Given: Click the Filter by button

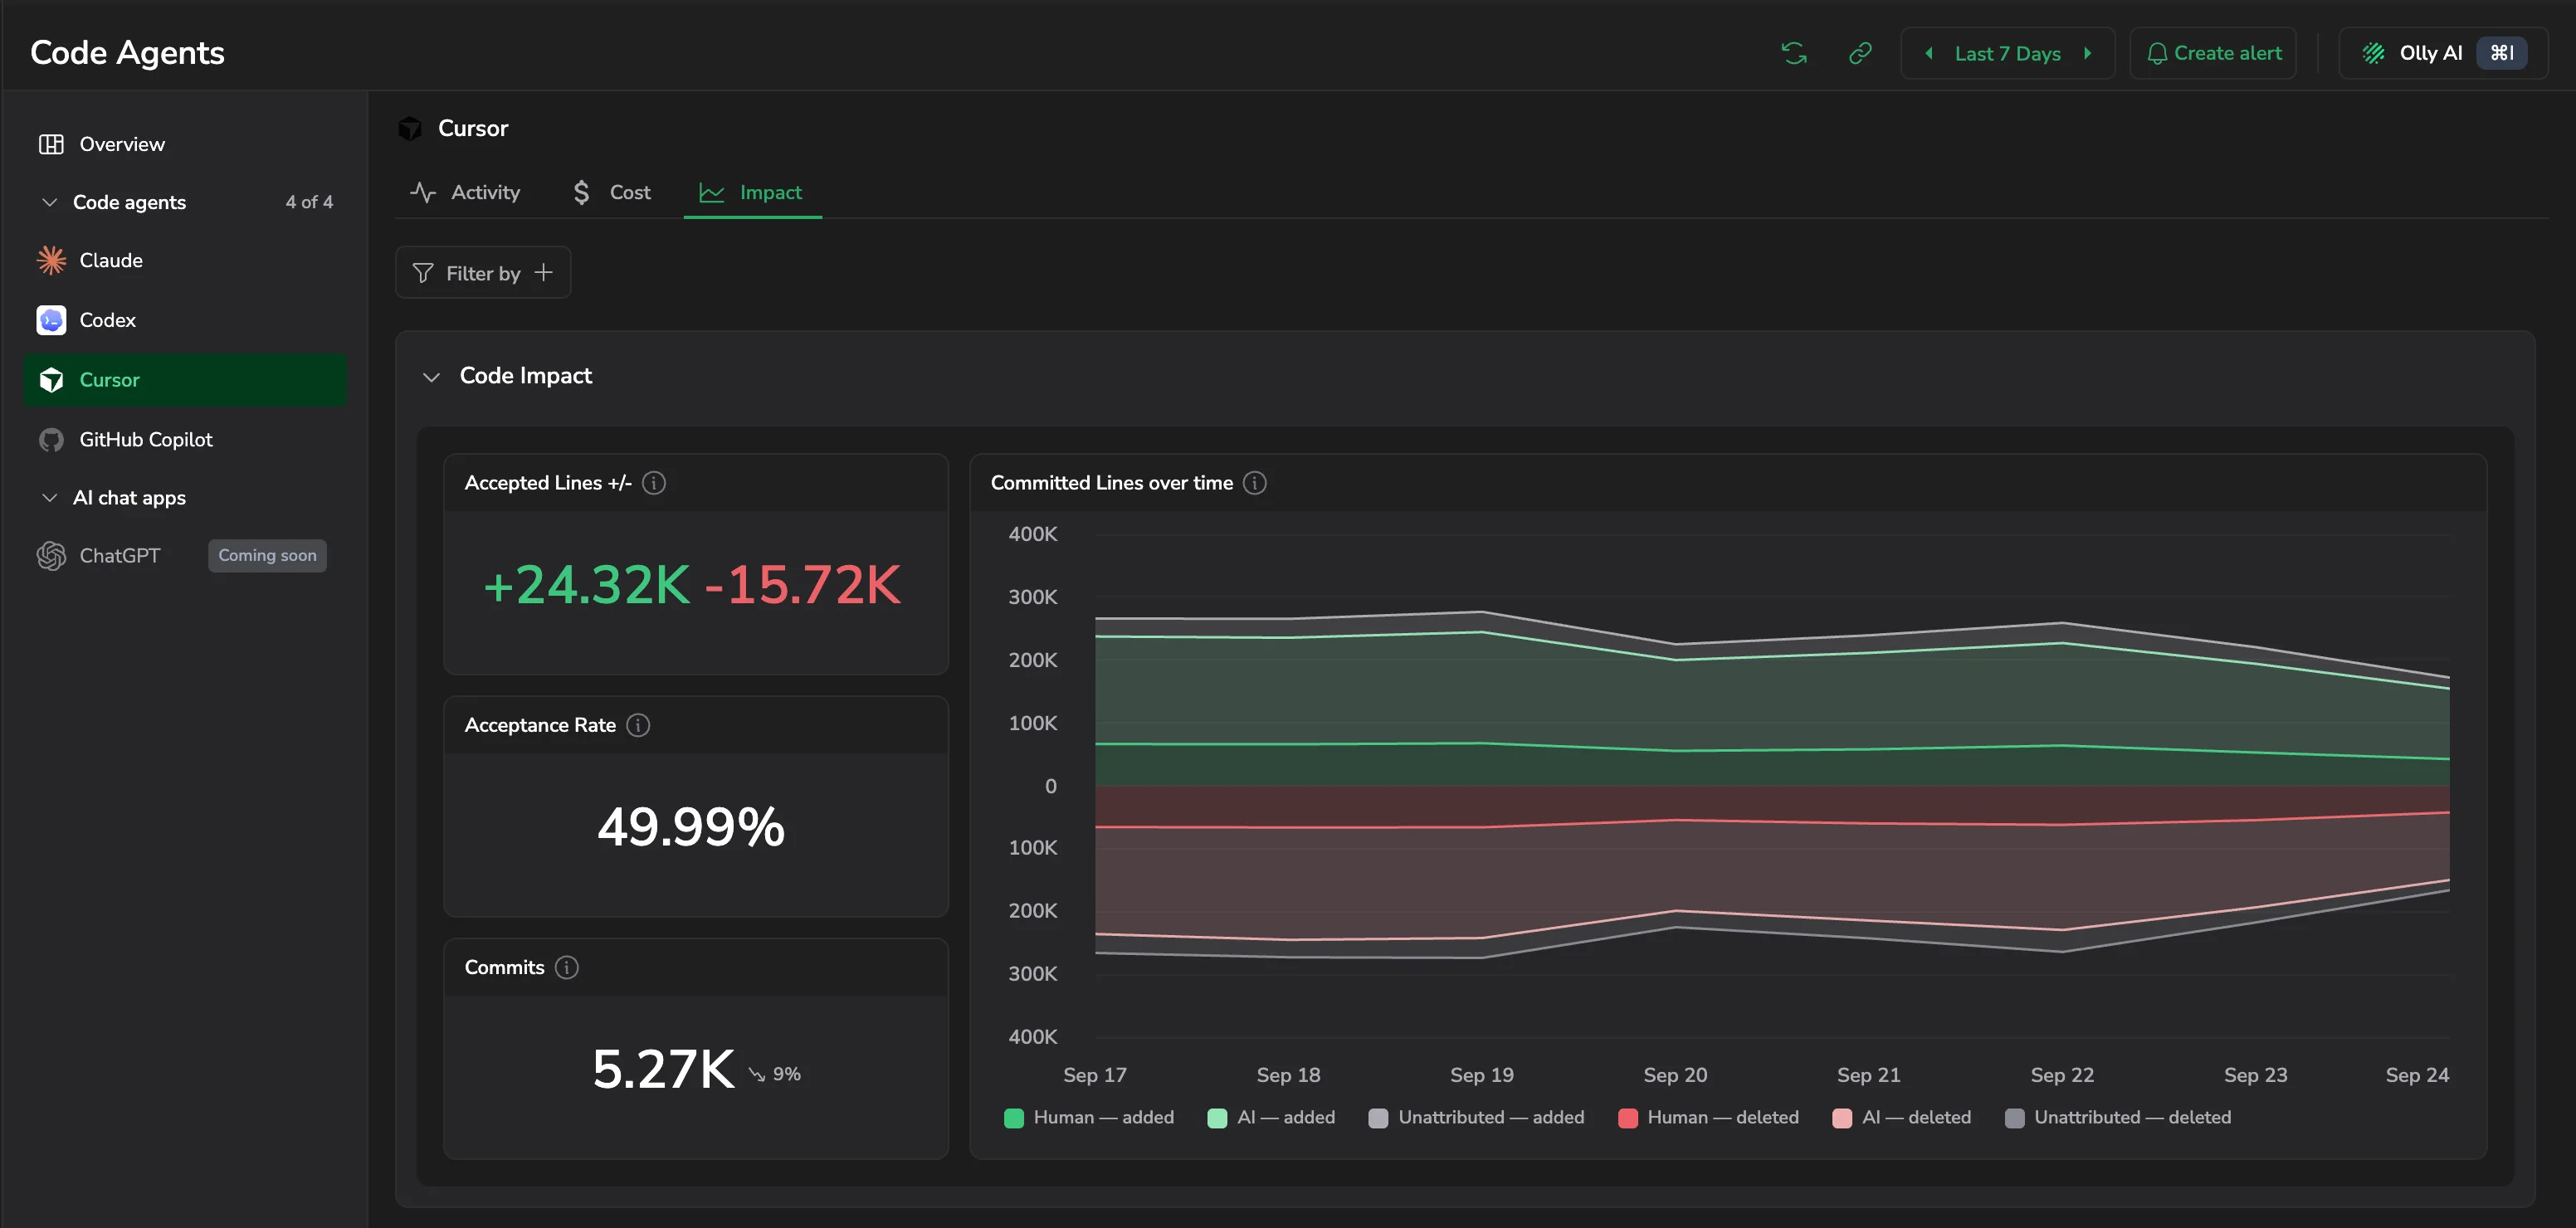Looking at the screenshot, I should [483, 272].
